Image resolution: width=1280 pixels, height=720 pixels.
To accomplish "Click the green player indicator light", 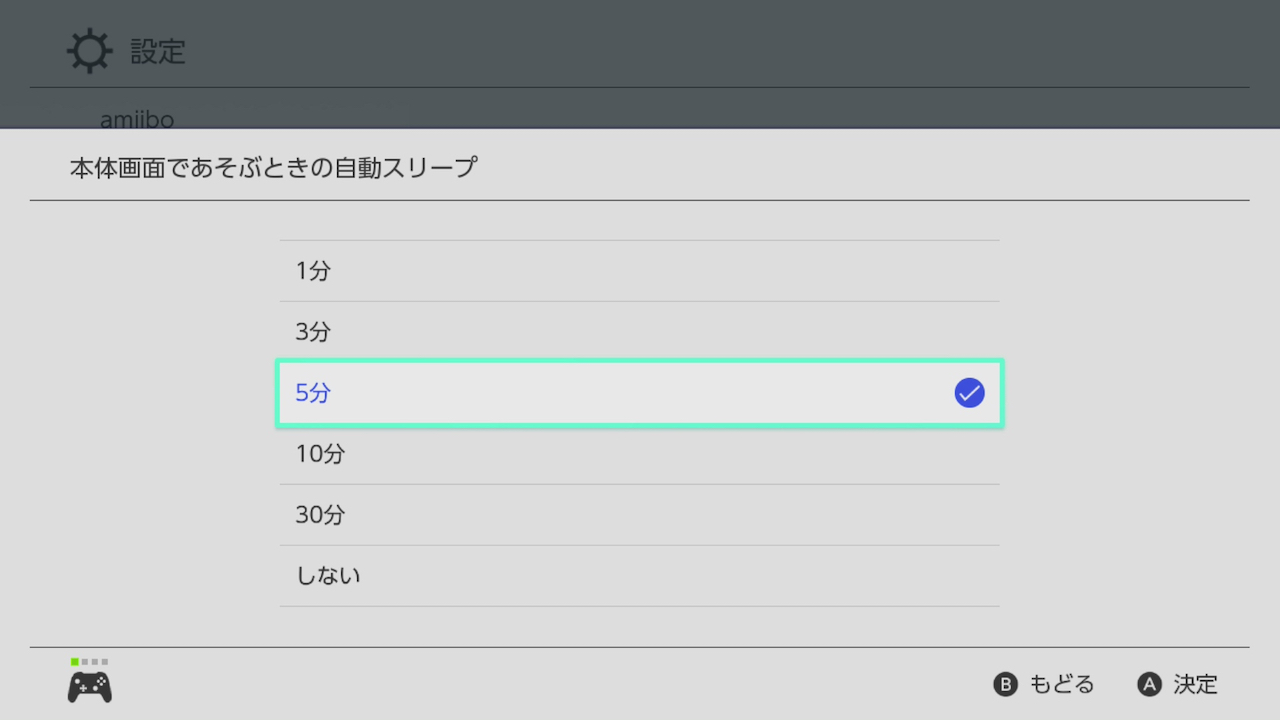I will (x=75, y=662).
